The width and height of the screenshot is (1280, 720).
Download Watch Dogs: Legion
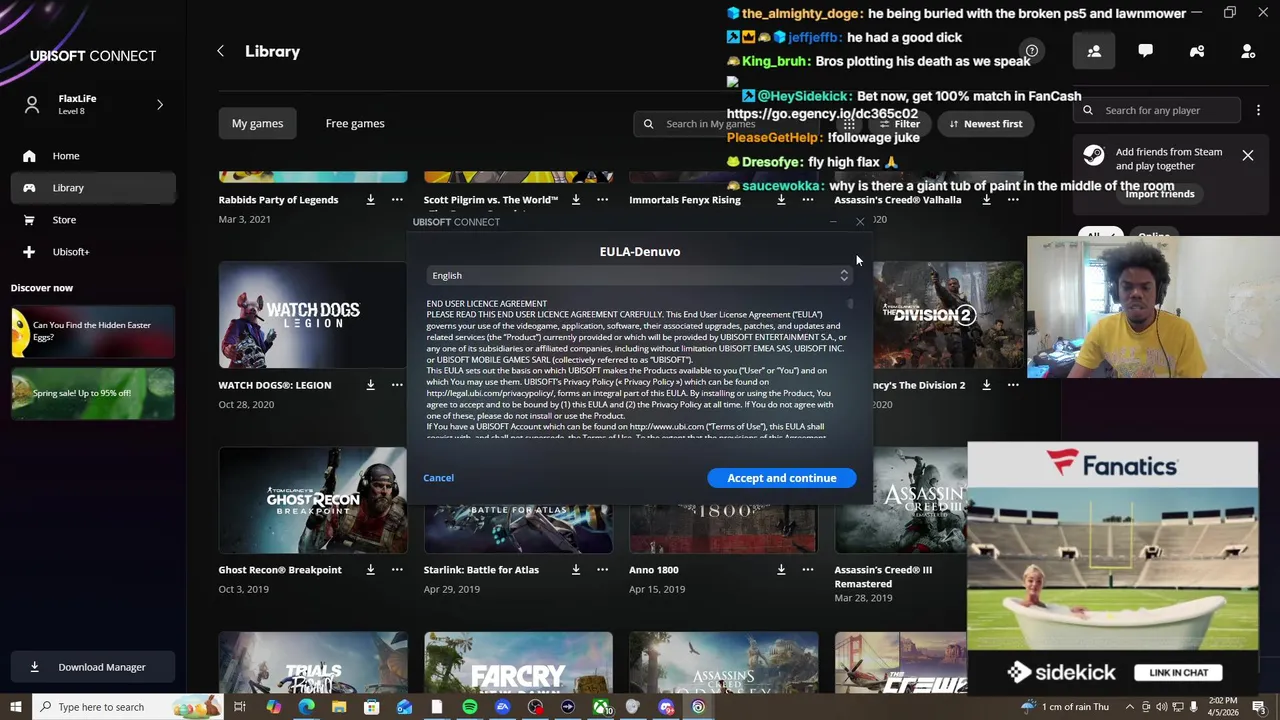[370, 385]
